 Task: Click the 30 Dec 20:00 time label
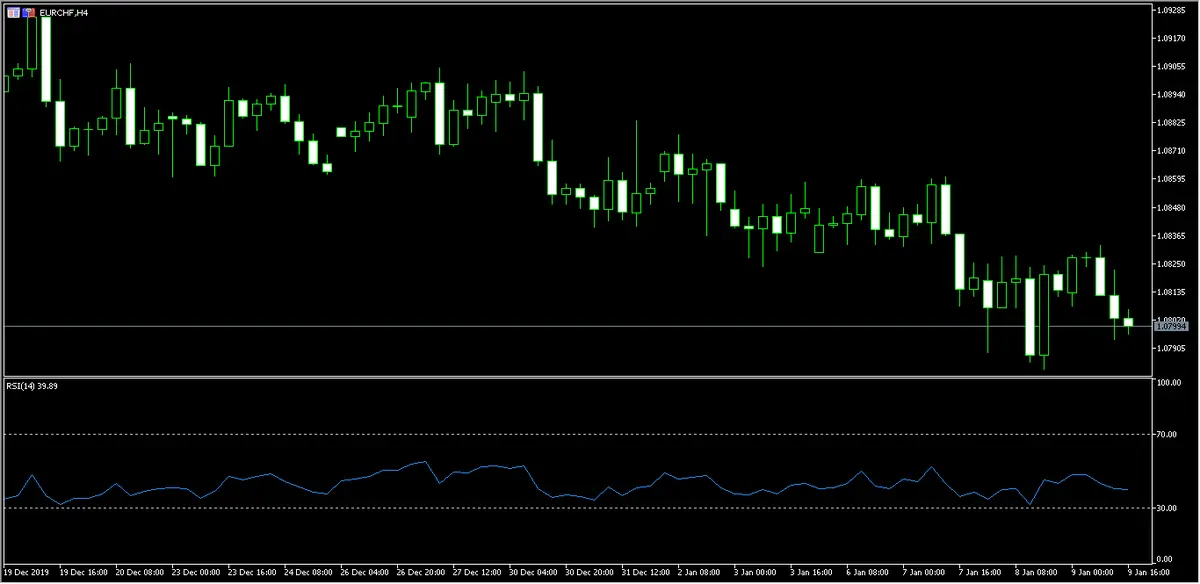588,573
